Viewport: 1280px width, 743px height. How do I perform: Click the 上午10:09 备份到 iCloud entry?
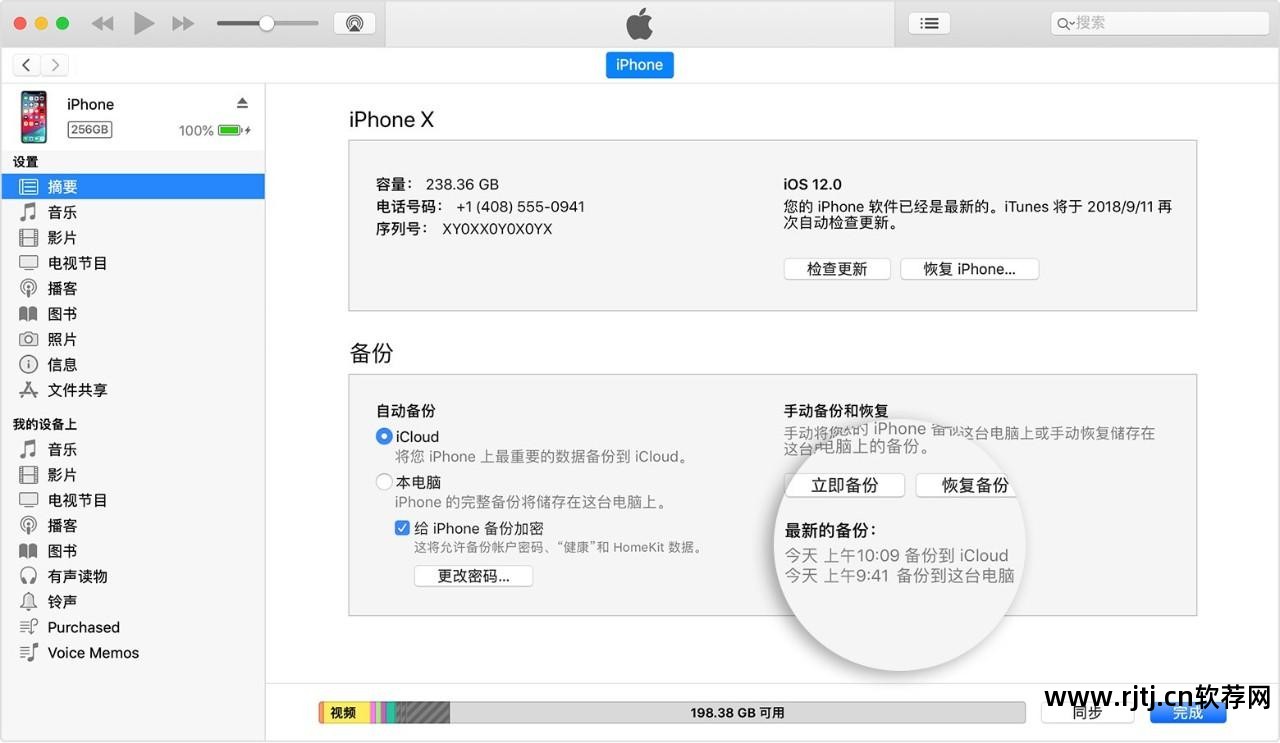(x=896, y=555)
